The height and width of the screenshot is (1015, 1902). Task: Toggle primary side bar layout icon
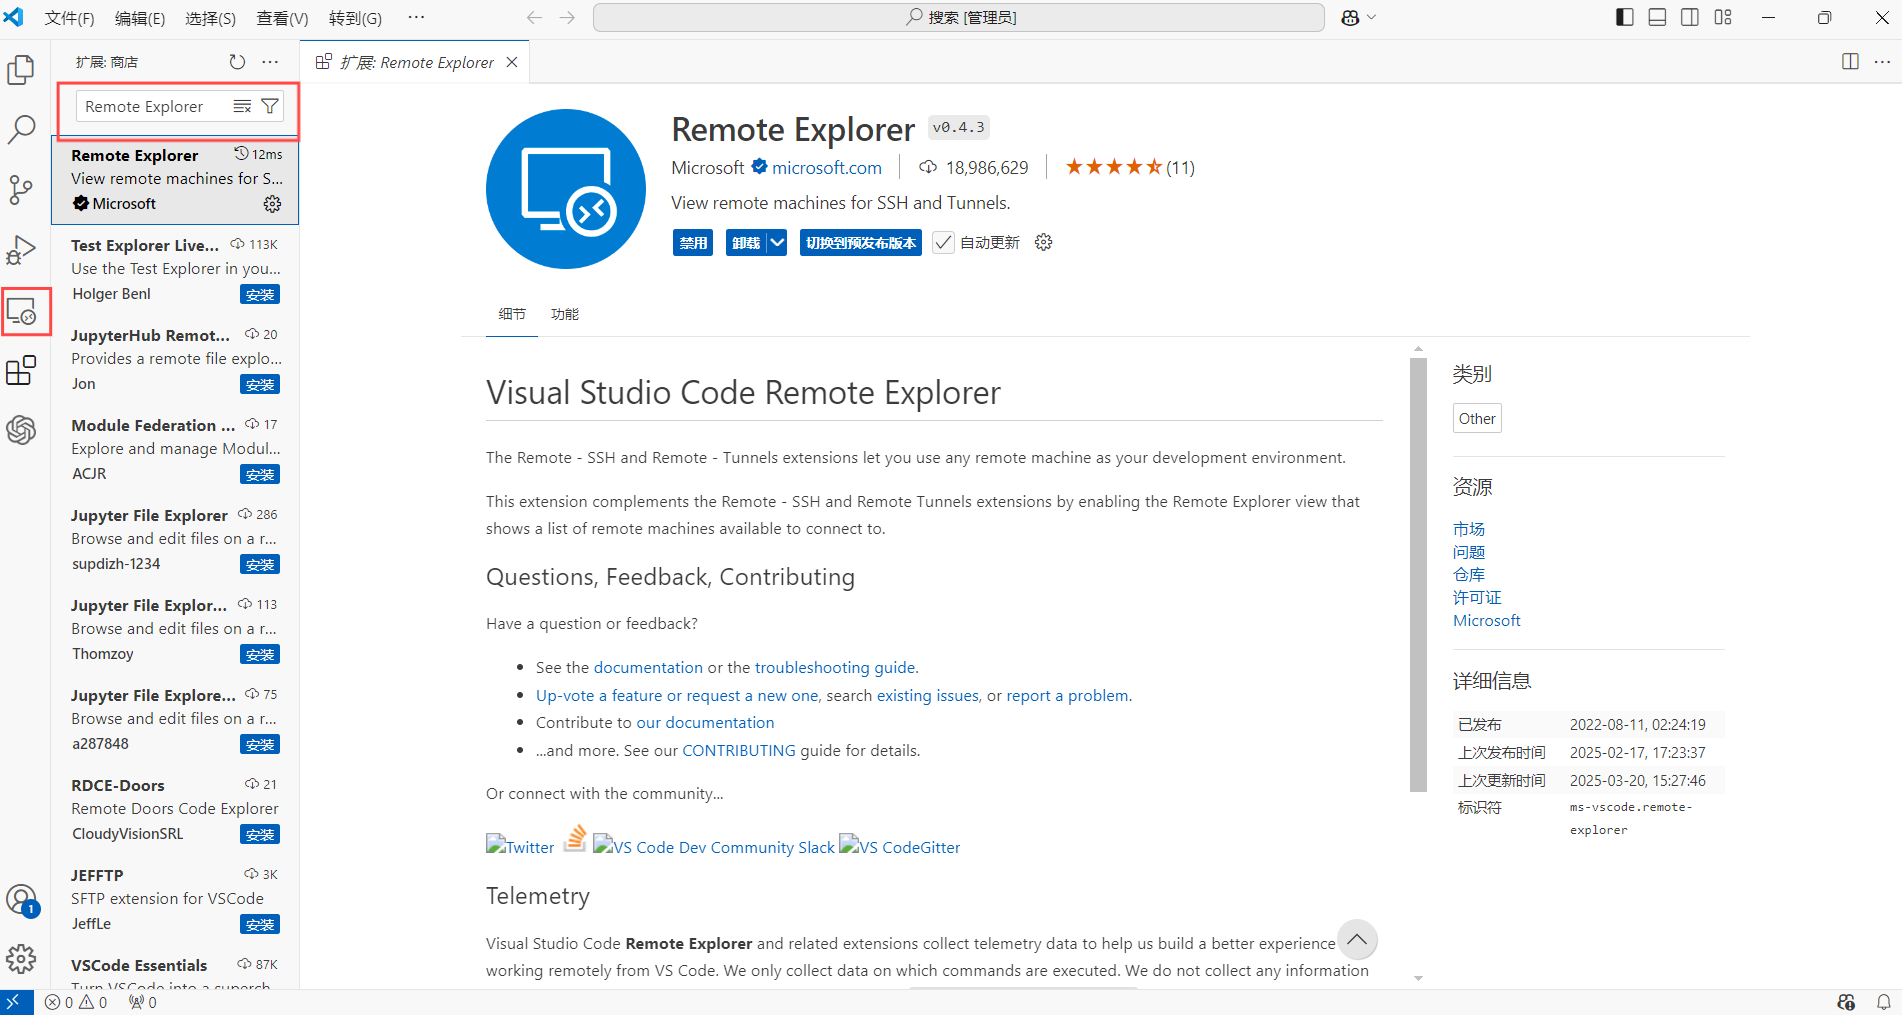[1625, 17]
